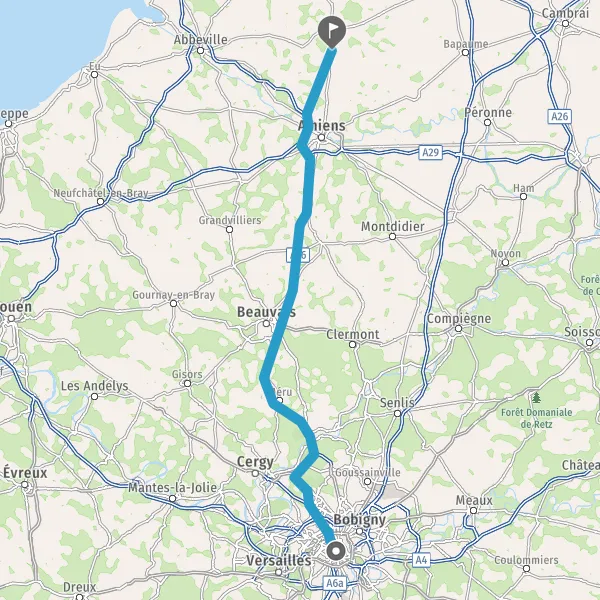Click the Amiens city label
Image resolution: width=600 pixels, height=600 pixels.
click(321, 125)
